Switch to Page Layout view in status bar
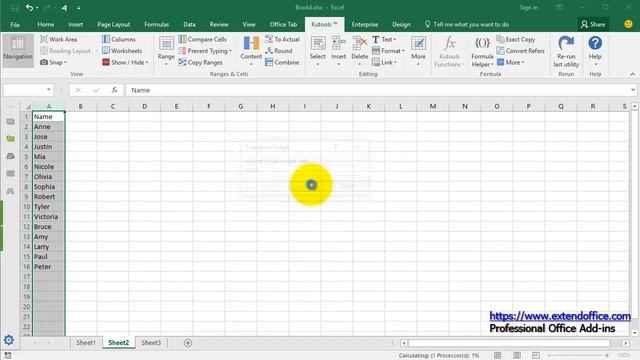 [x=517, y=356]
